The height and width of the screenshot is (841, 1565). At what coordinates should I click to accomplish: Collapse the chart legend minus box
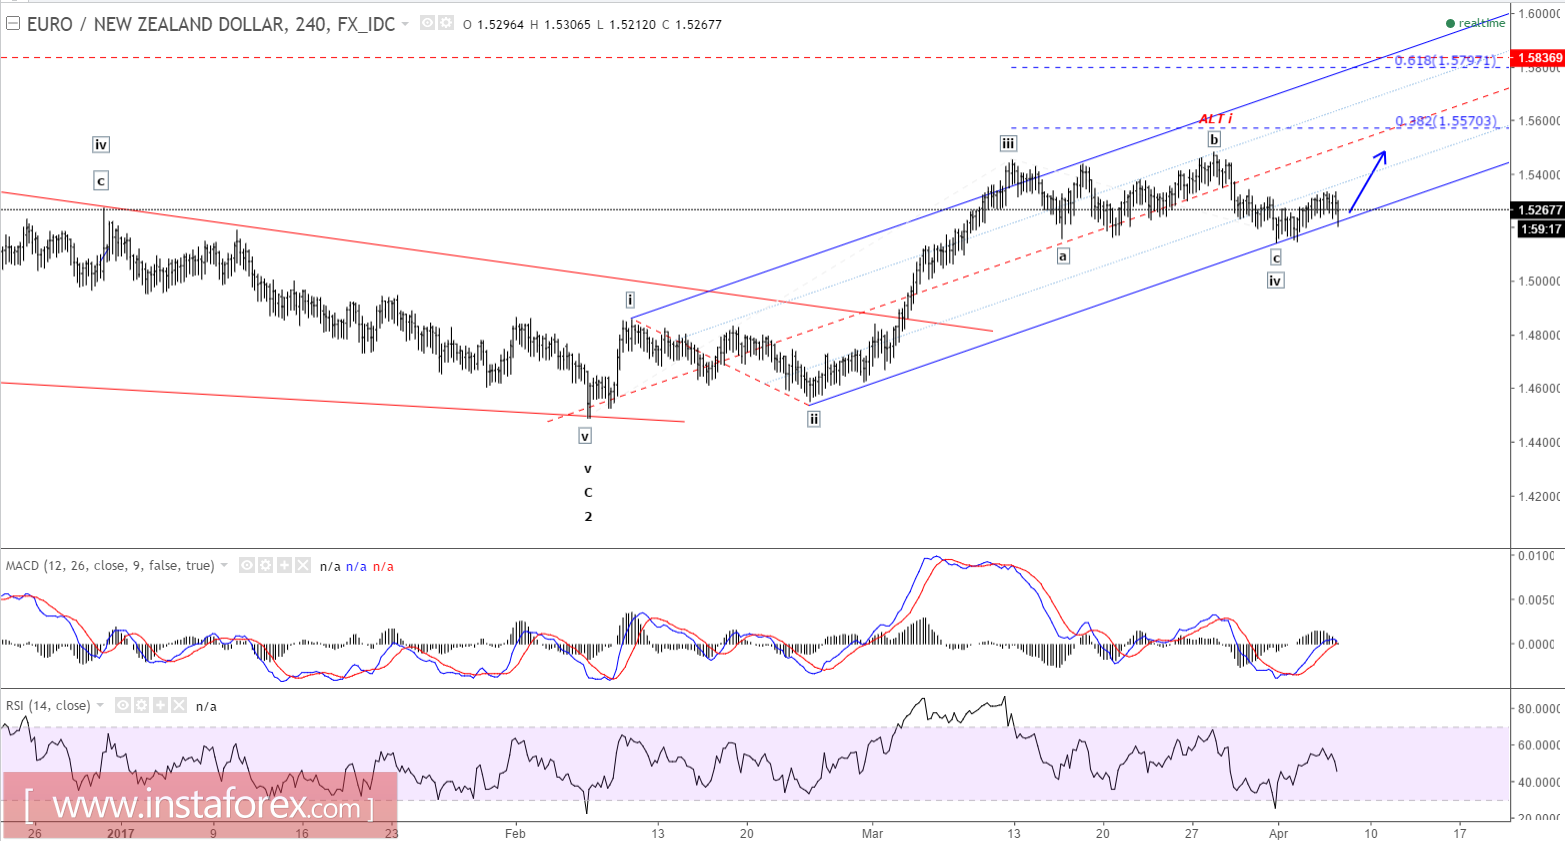(12, 22)
